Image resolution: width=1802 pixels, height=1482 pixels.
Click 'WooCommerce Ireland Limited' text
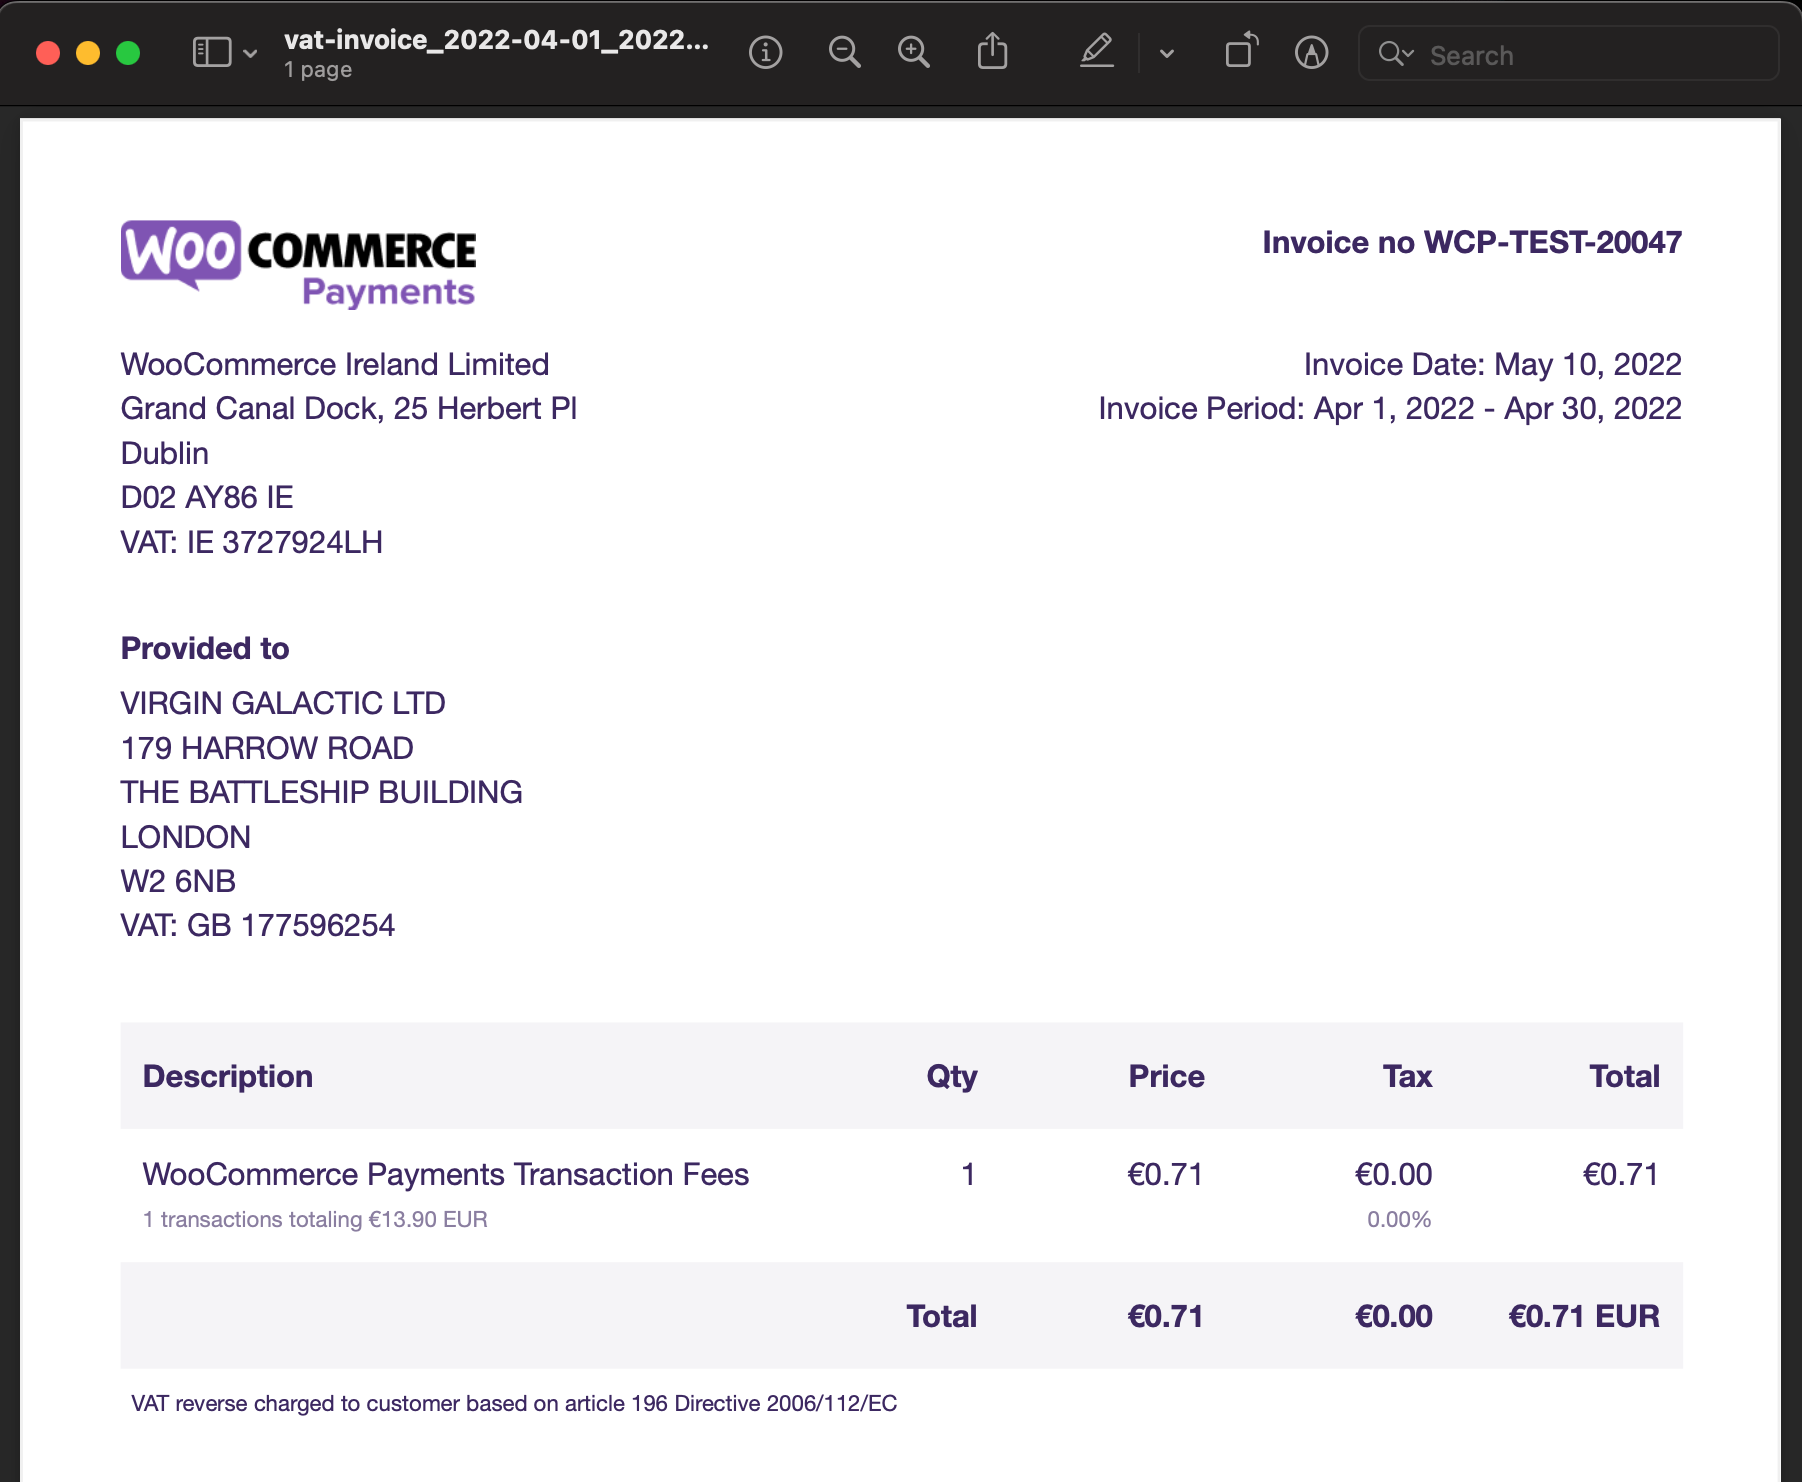[x=335, y=364]
